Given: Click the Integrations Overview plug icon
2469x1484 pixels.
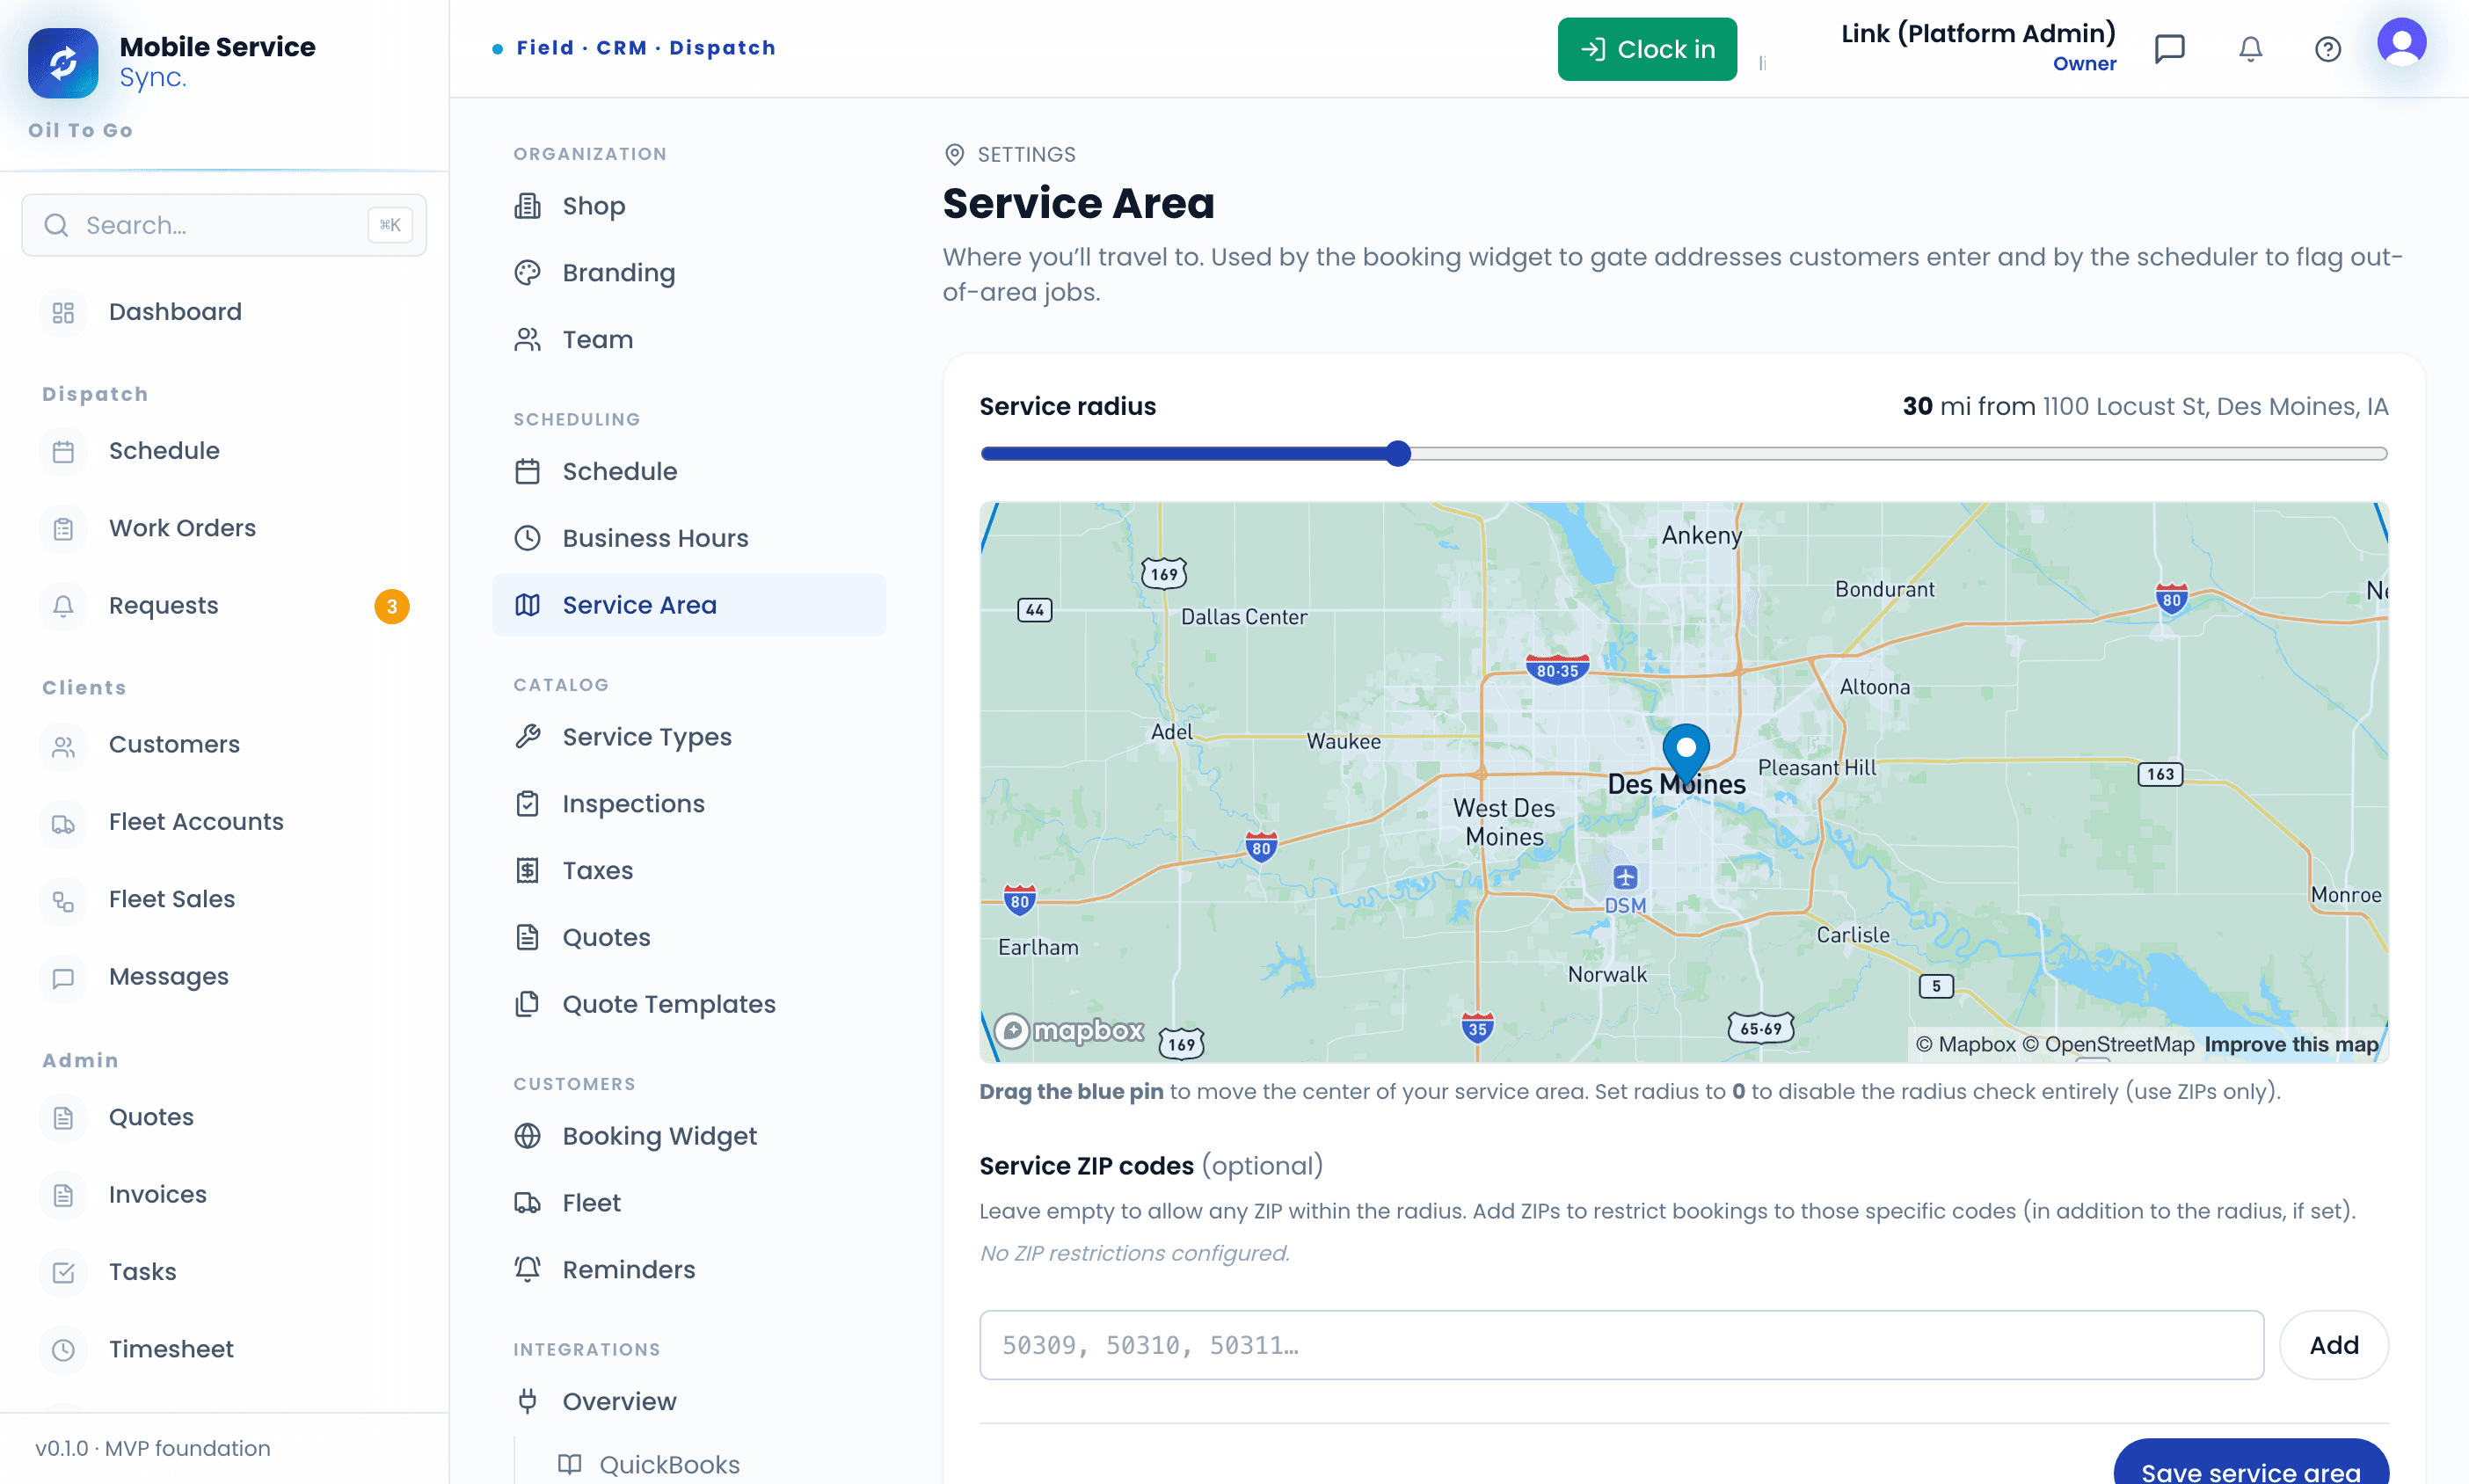Looking at the screenshot, I should tap(527, 1401).
